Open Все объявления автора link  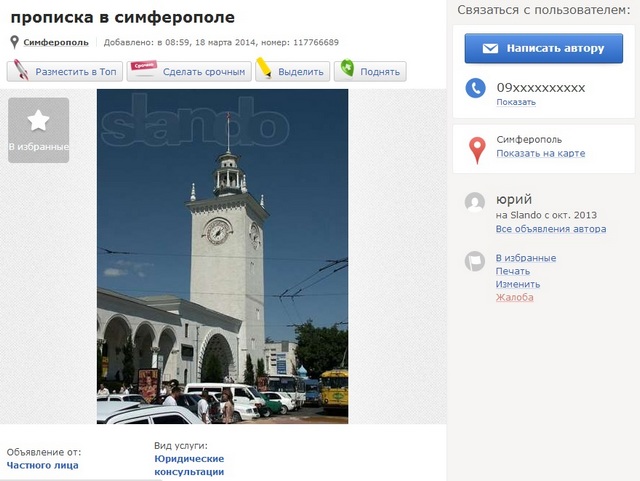(550, 229)
